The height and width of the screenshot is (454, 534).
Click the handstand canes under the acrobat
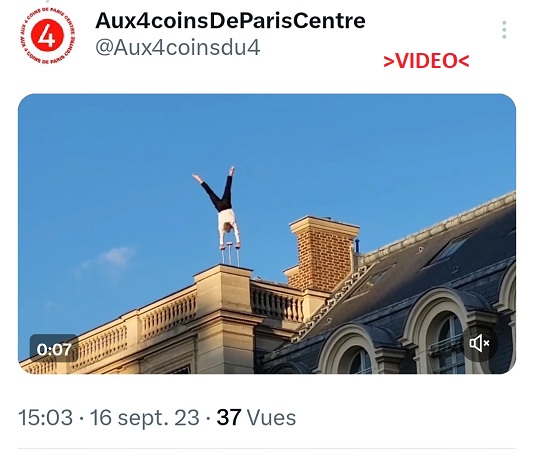coord(231,254)
